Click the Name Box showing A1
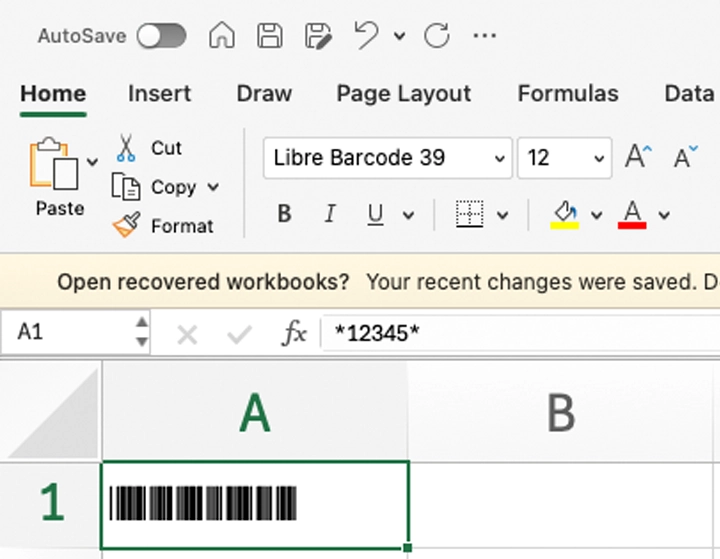 (75, 332)
